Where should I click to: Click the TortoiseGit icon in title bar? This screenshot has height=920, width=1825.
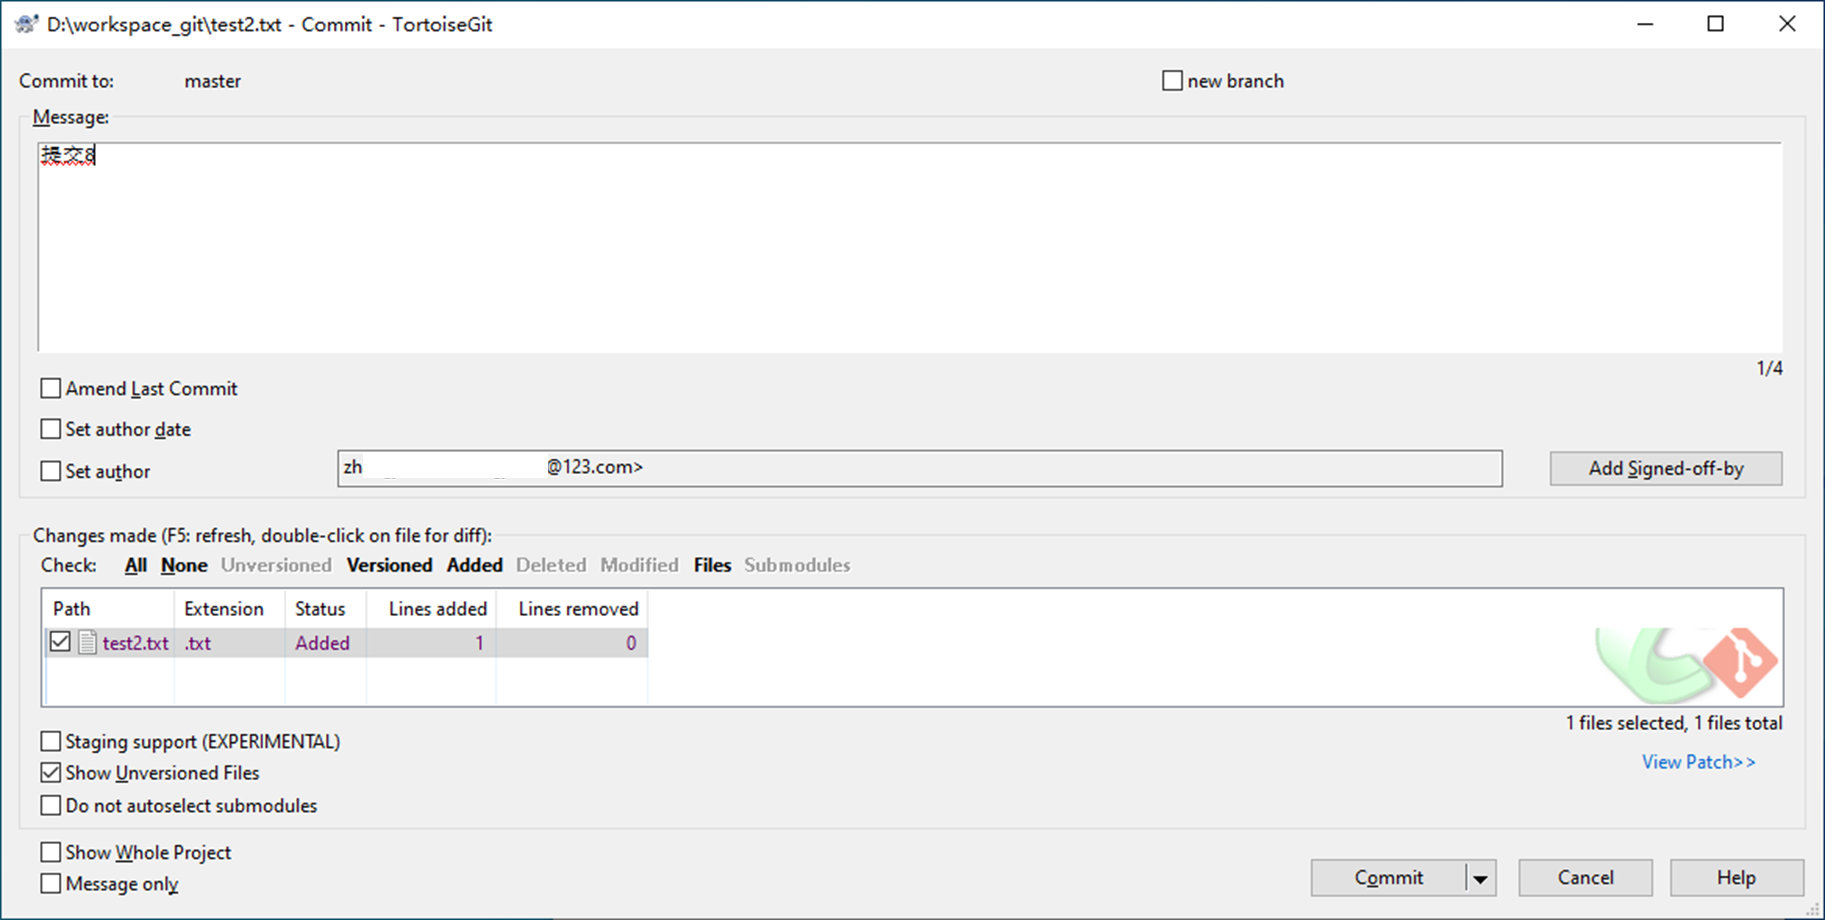(x=26, y=24)
